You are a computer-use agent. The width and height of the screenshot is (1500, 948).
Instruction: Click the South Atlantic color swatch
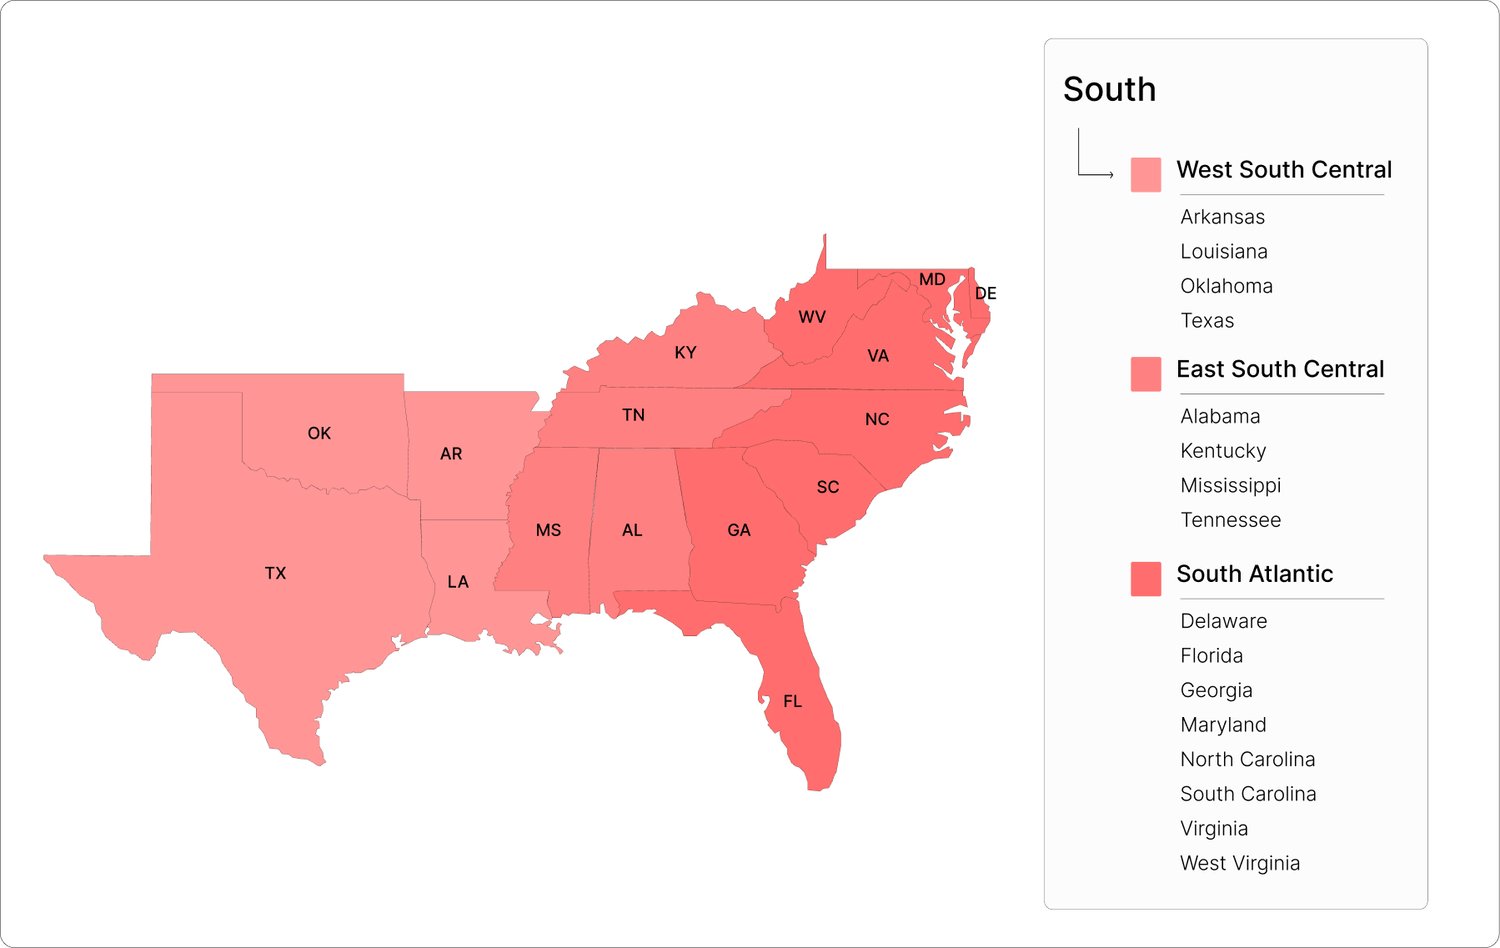1145,579
